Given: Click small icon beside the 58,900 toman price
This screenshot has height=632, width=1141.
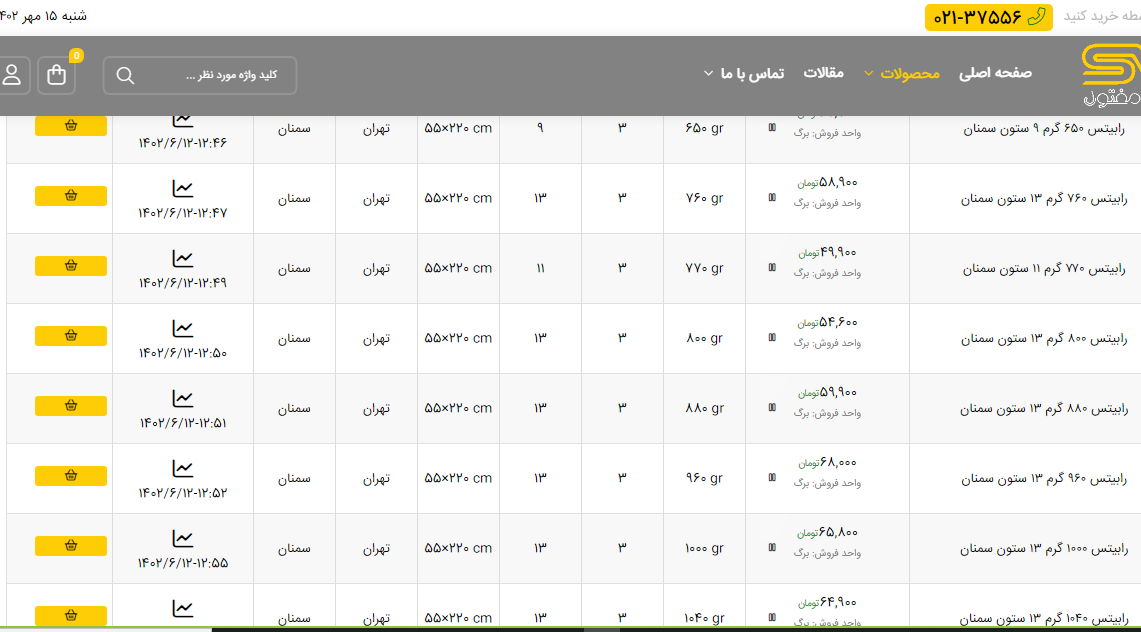Looking at the screenshot, I should (771, 198).
